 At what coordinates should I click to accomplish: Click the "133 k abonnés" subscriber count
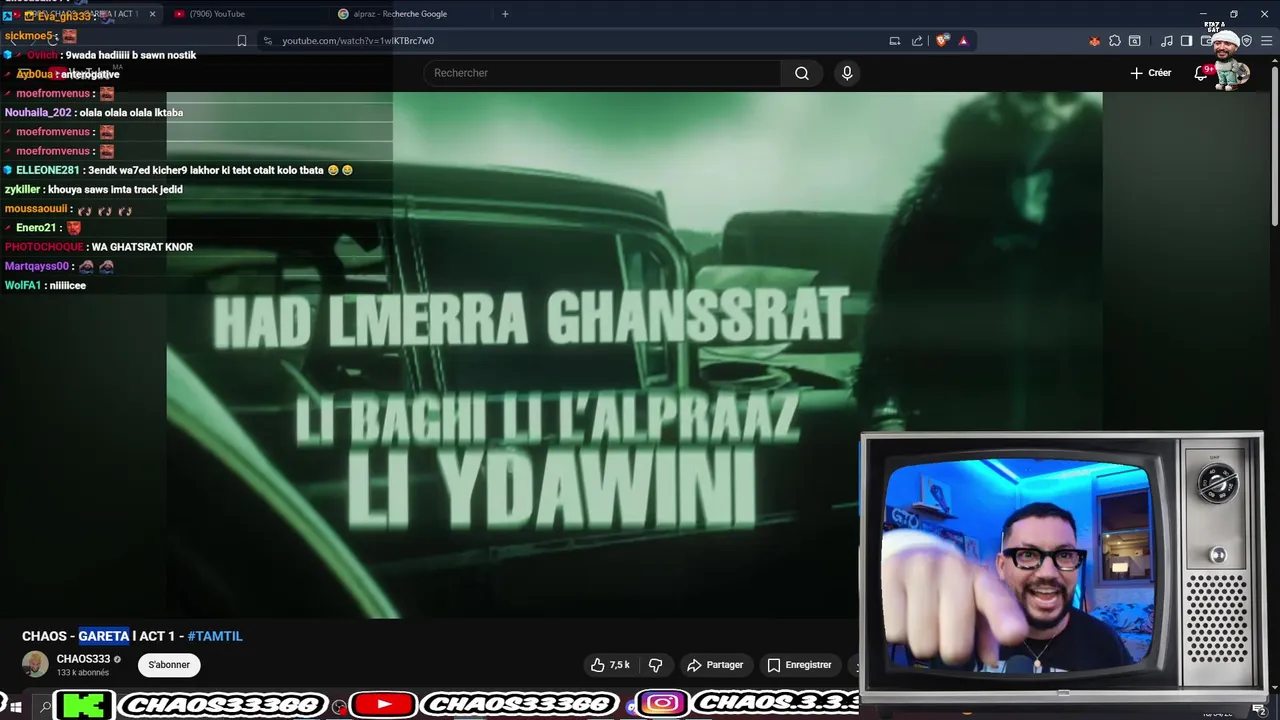click(83, 673)
